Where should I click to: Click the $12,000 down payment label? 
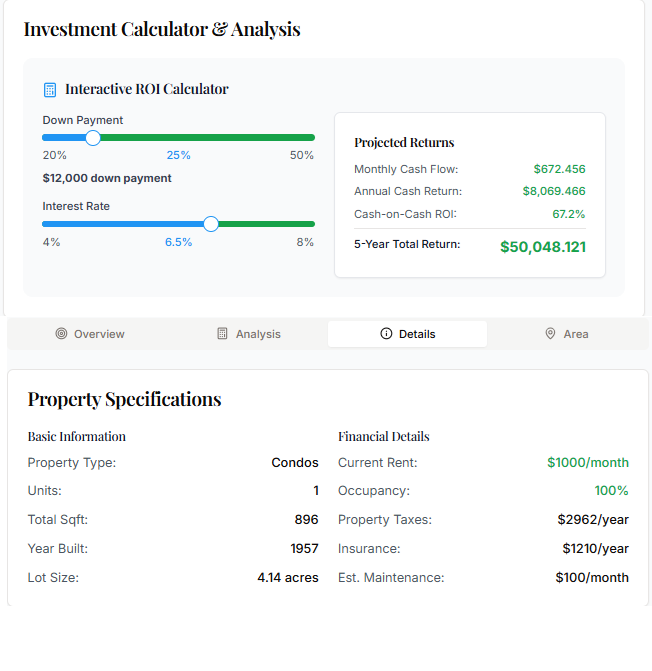click(x=107, y=178)
